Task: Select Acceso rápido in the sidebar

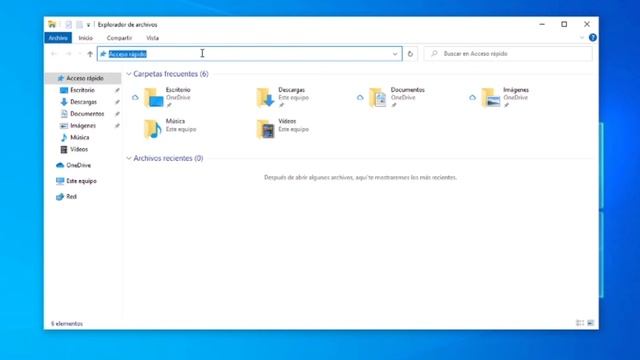Action: 84,78
